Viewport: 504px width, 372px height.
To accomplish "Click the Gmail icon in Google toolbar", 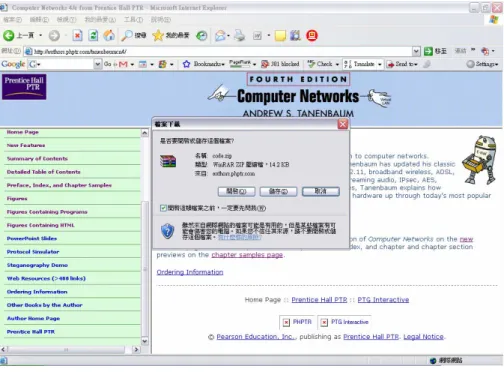I will coord(123,64).
